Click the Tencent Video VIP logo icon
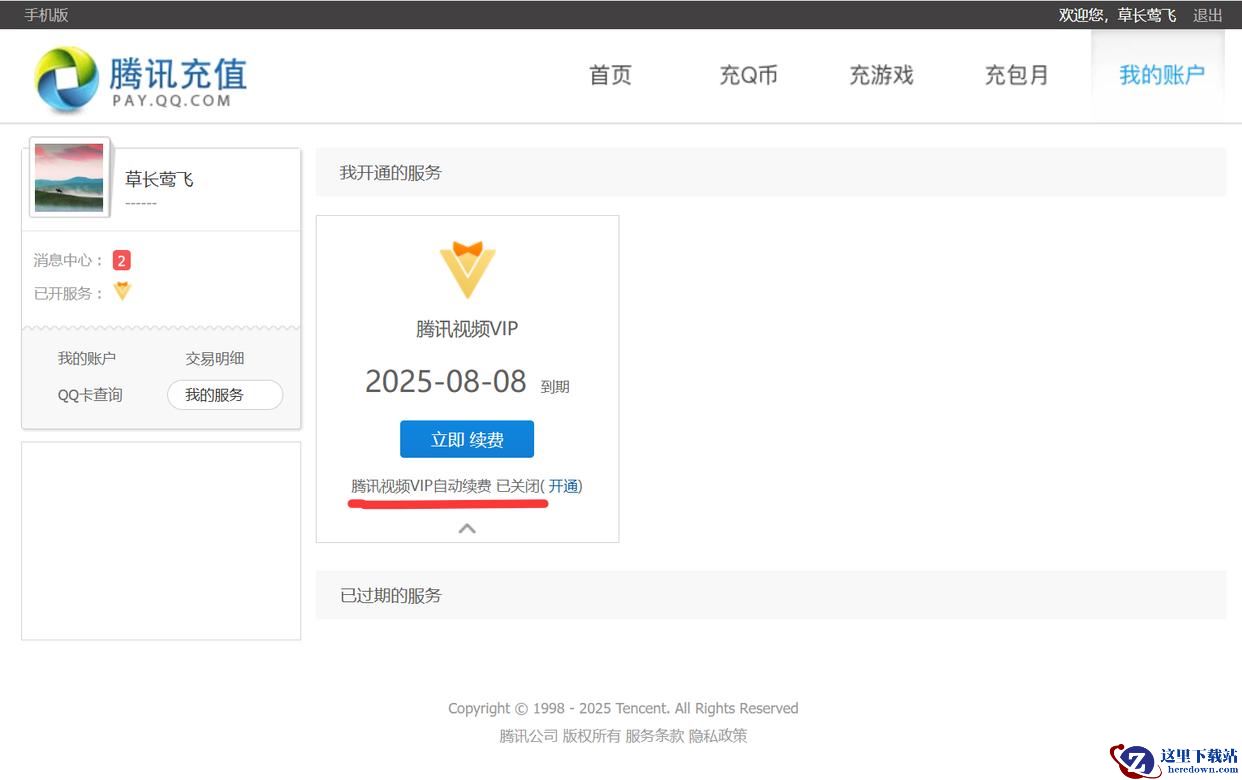1242x780 pixels. (467, 269)
